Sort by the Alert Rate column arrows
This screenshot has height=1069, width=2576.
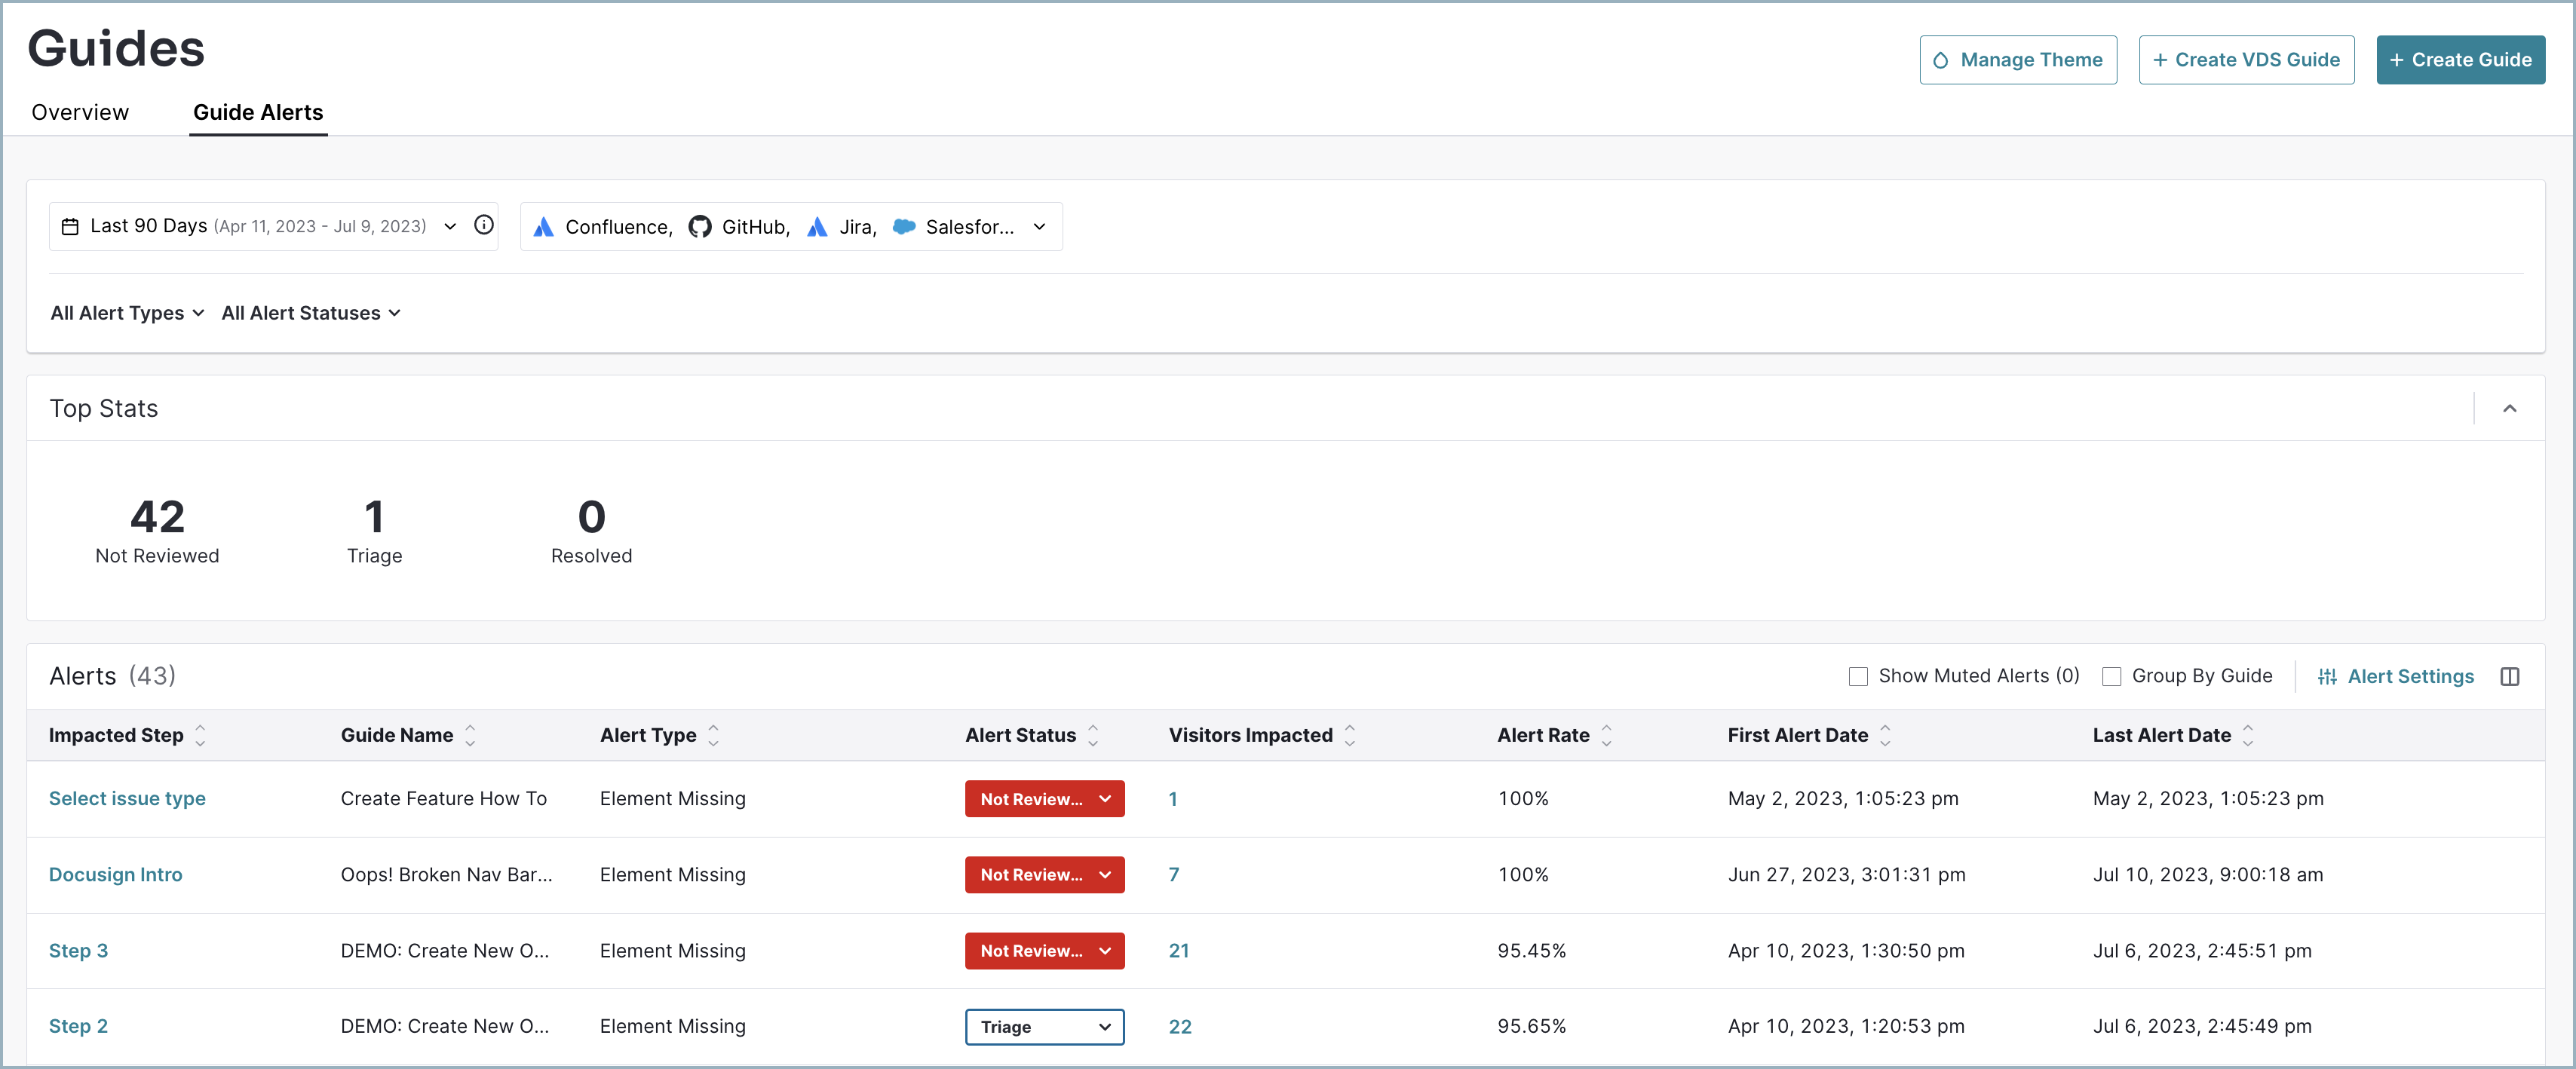point(1606,735)
